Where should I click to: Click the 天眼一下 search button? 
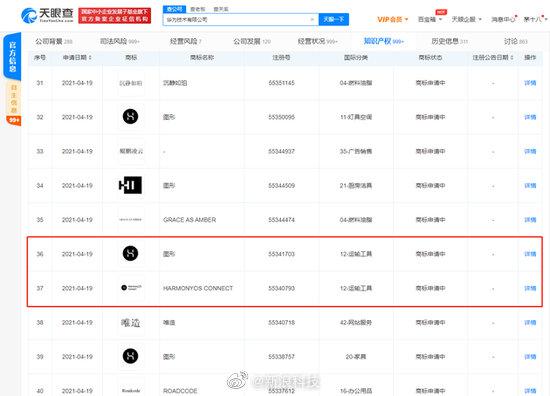tap(334, 19)
